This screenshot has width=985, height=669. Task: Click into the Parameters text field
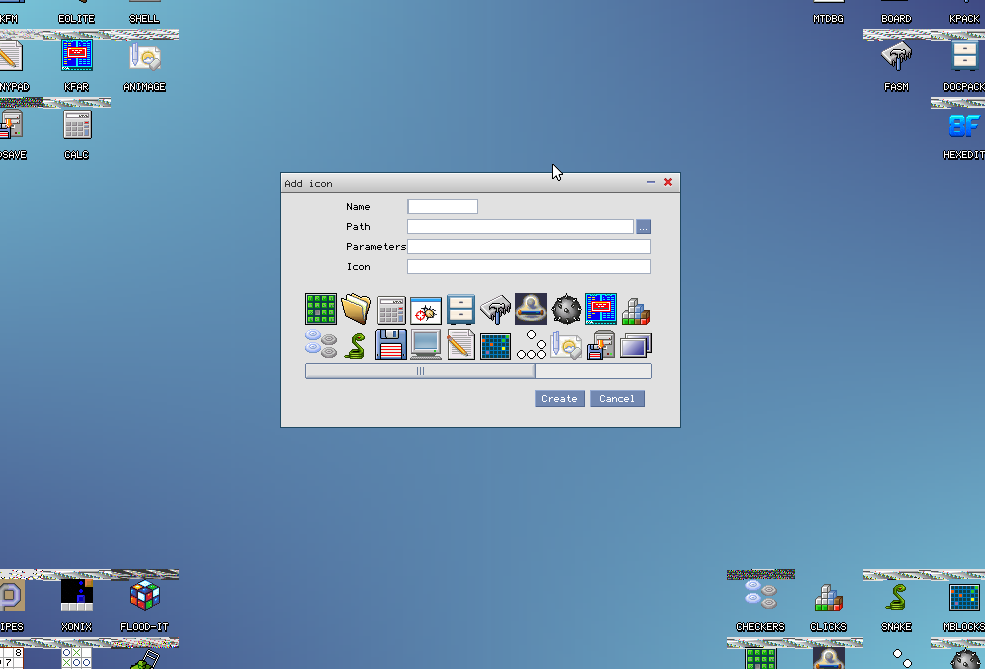(528, 247)
